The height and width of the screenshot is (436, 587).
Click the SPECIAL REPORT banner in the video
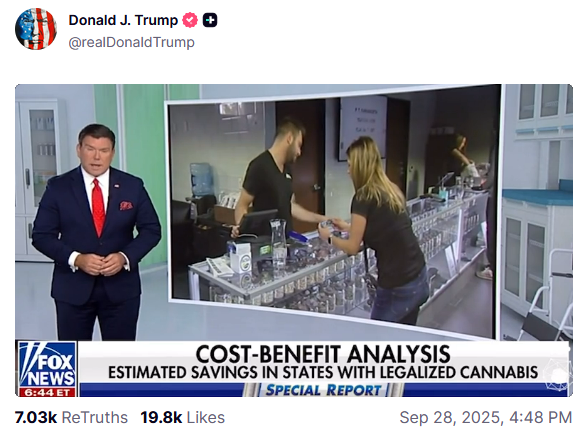(323, 390)
